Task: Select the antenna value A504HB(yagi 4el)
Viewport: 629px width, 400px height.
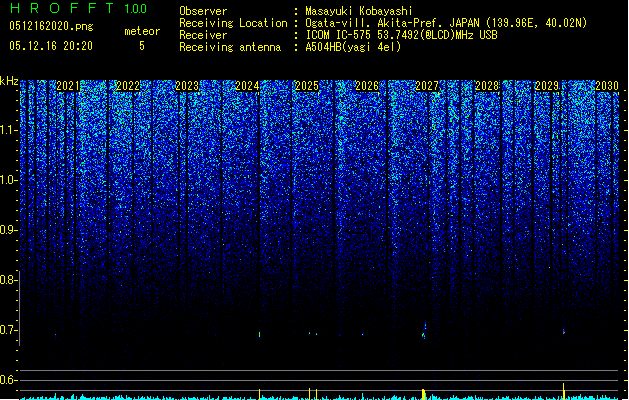Action: pyautogui.click(x=353, y=47)
